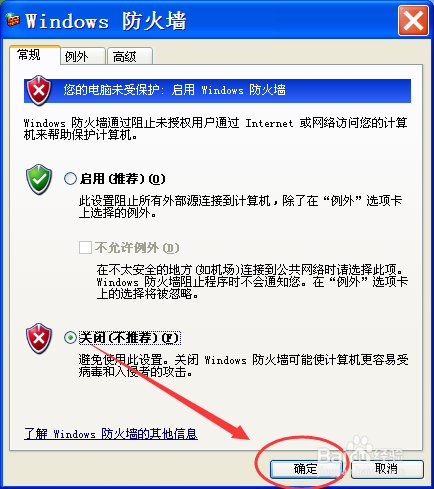Image resolution: width=434 pixels, height=489 pixels.
Task: Select the 常规 tab
Action: point(35,55)
